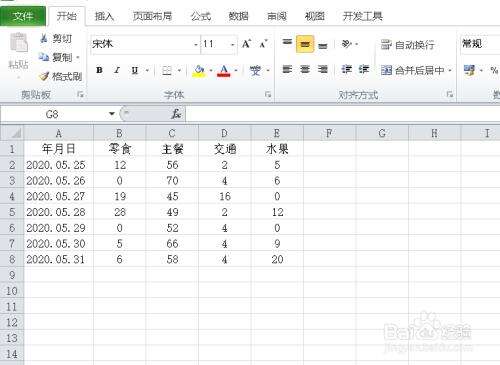Switch to the 视图 tab
The image size is (500, 365).
[x=315, y=16]
